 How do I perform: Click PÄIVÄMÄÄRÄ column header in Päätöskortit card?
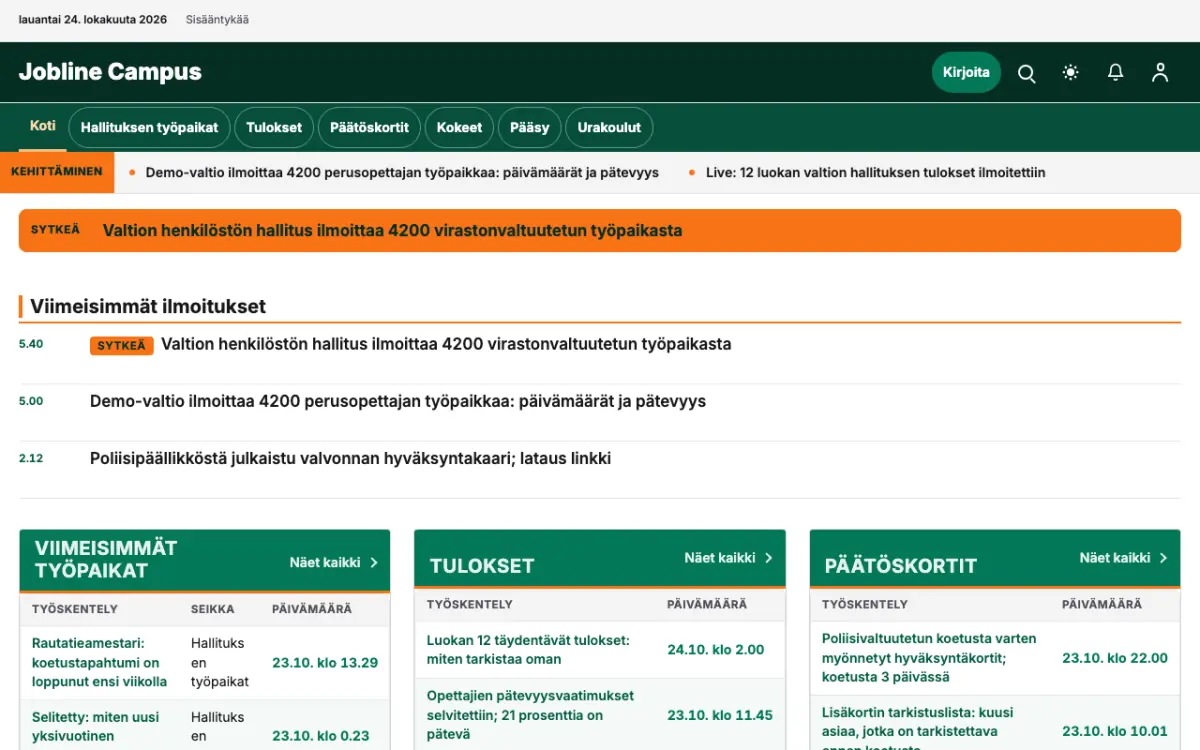coord(1102,604)
